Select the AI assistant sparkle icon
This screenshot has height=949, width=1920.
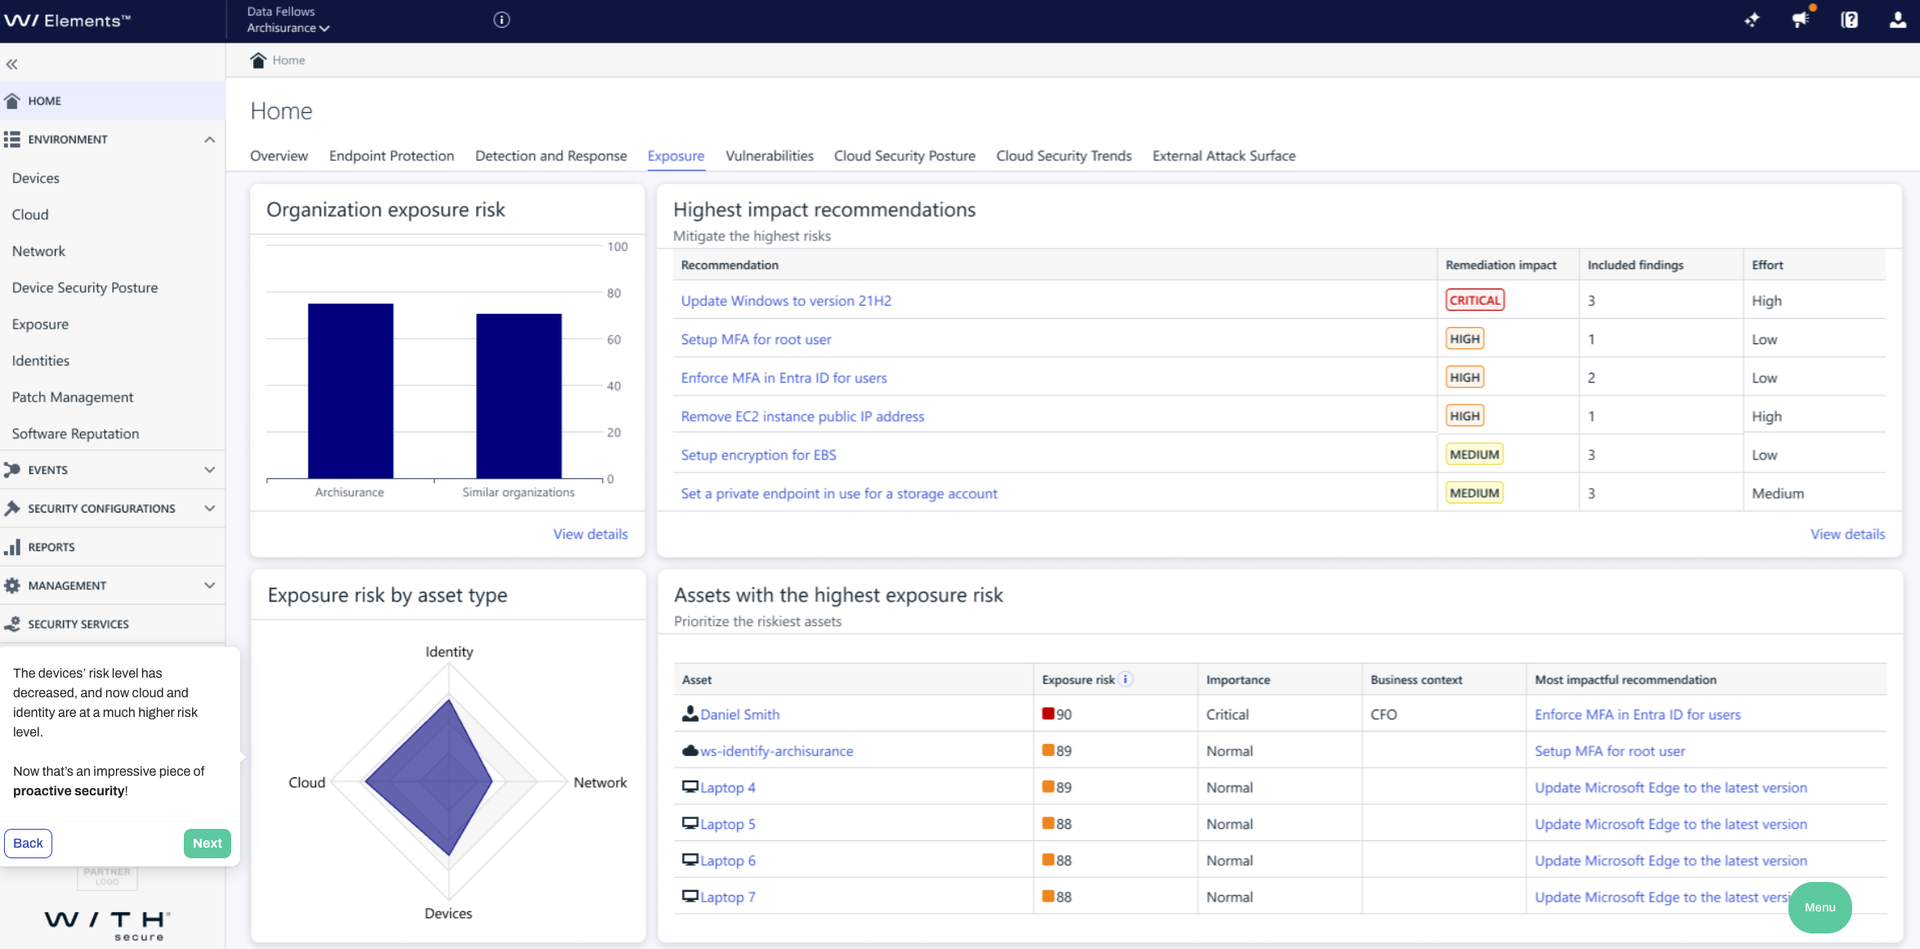(1753, 20)
